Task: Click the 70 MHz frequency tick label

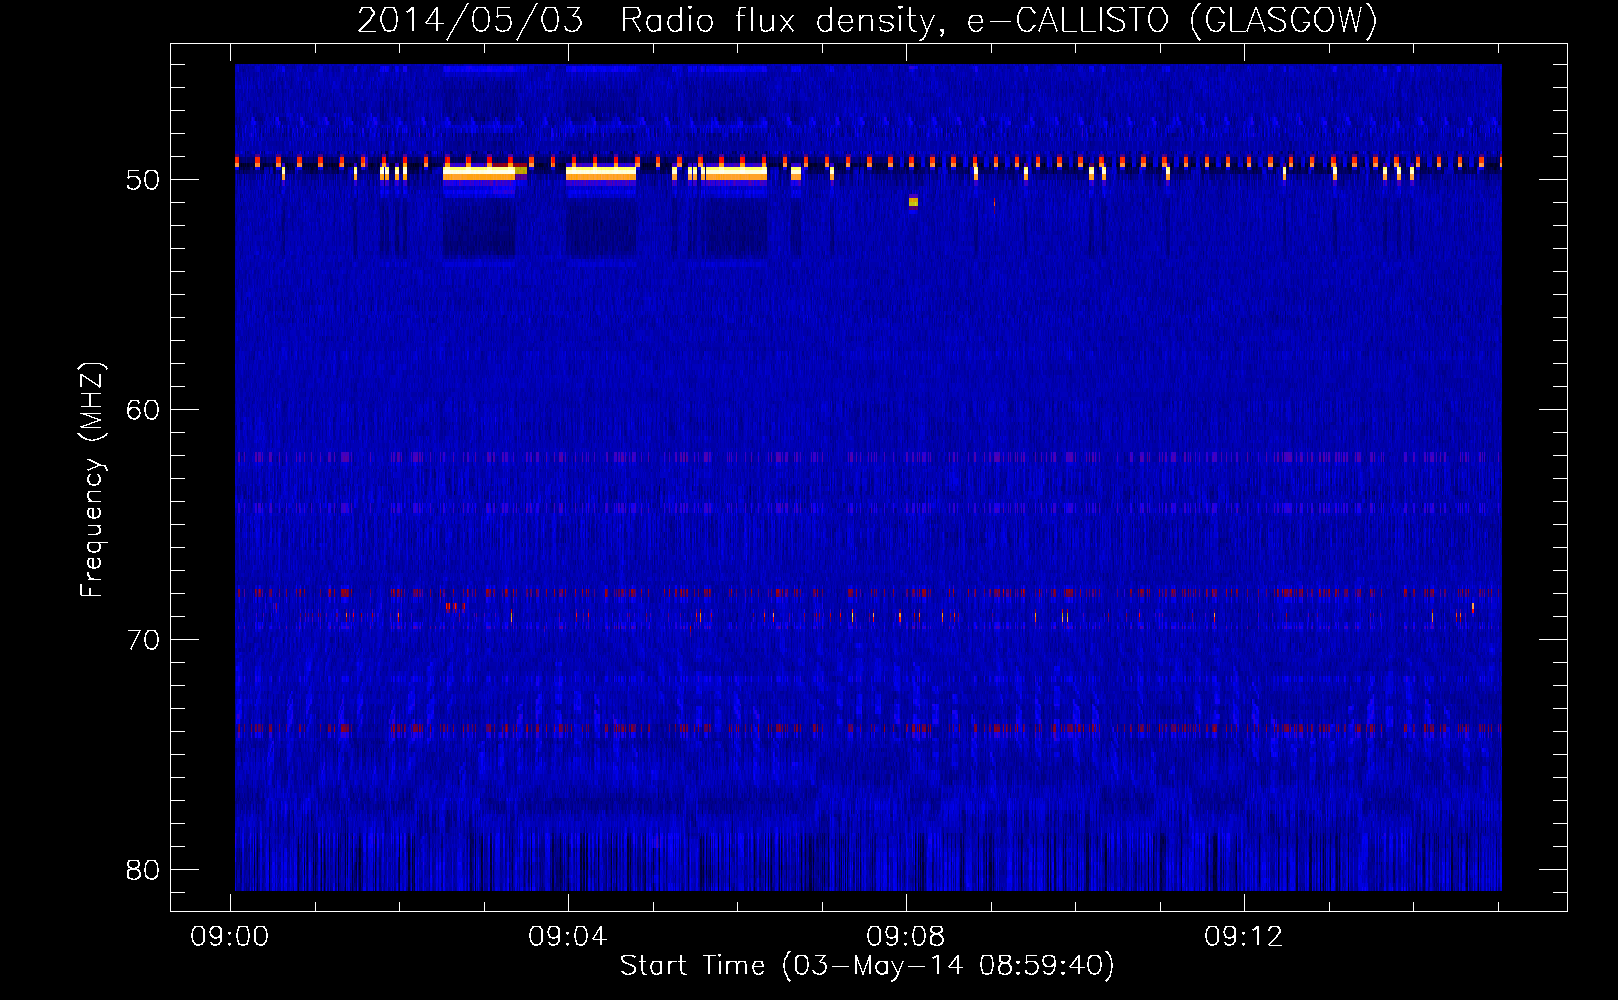Action: tap(144, 640)
